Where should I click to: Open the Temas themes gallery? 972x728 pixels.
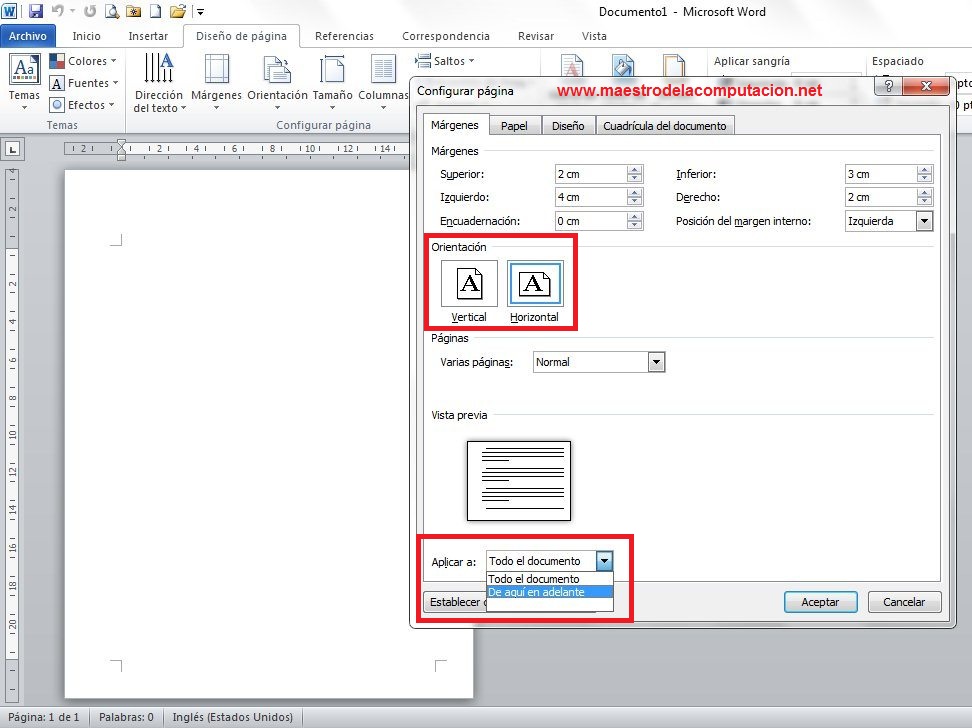(24, 83)
